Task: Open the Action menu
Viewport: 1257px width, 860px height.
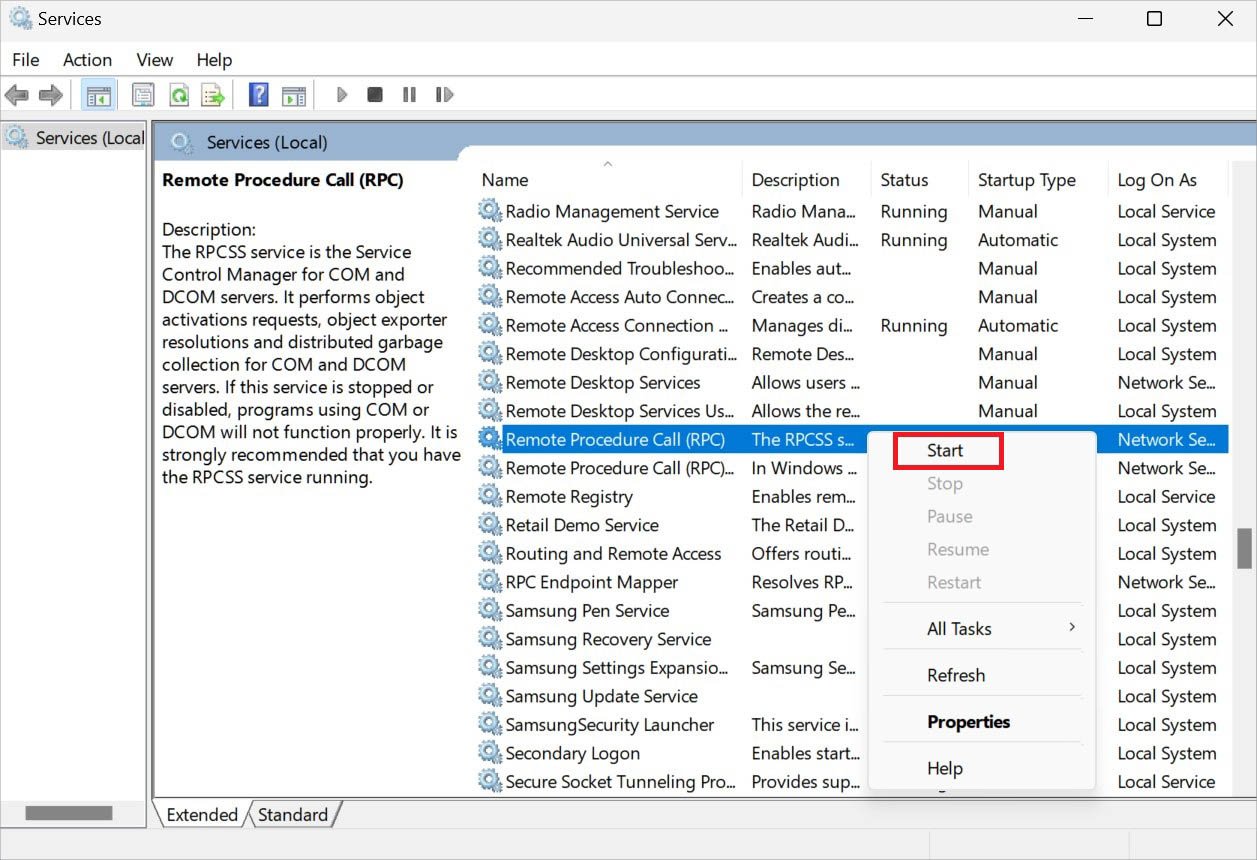Action: point(87,59)
